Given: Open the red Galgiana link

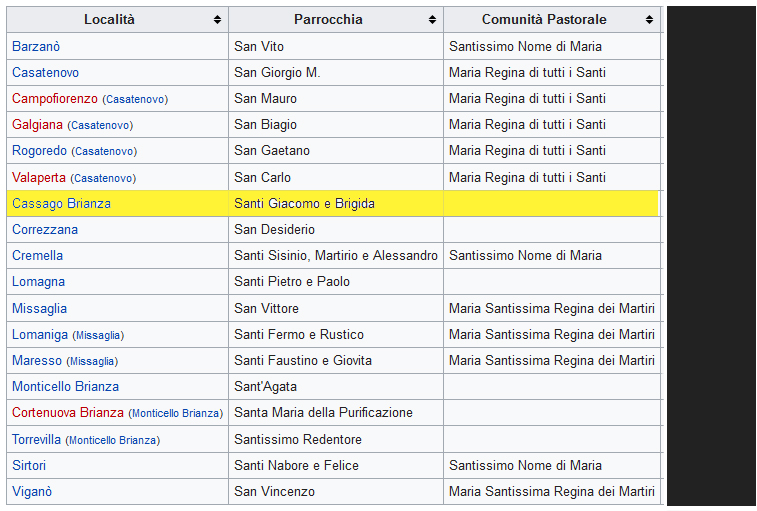Looking at the screenshot, I should [38, 125].
